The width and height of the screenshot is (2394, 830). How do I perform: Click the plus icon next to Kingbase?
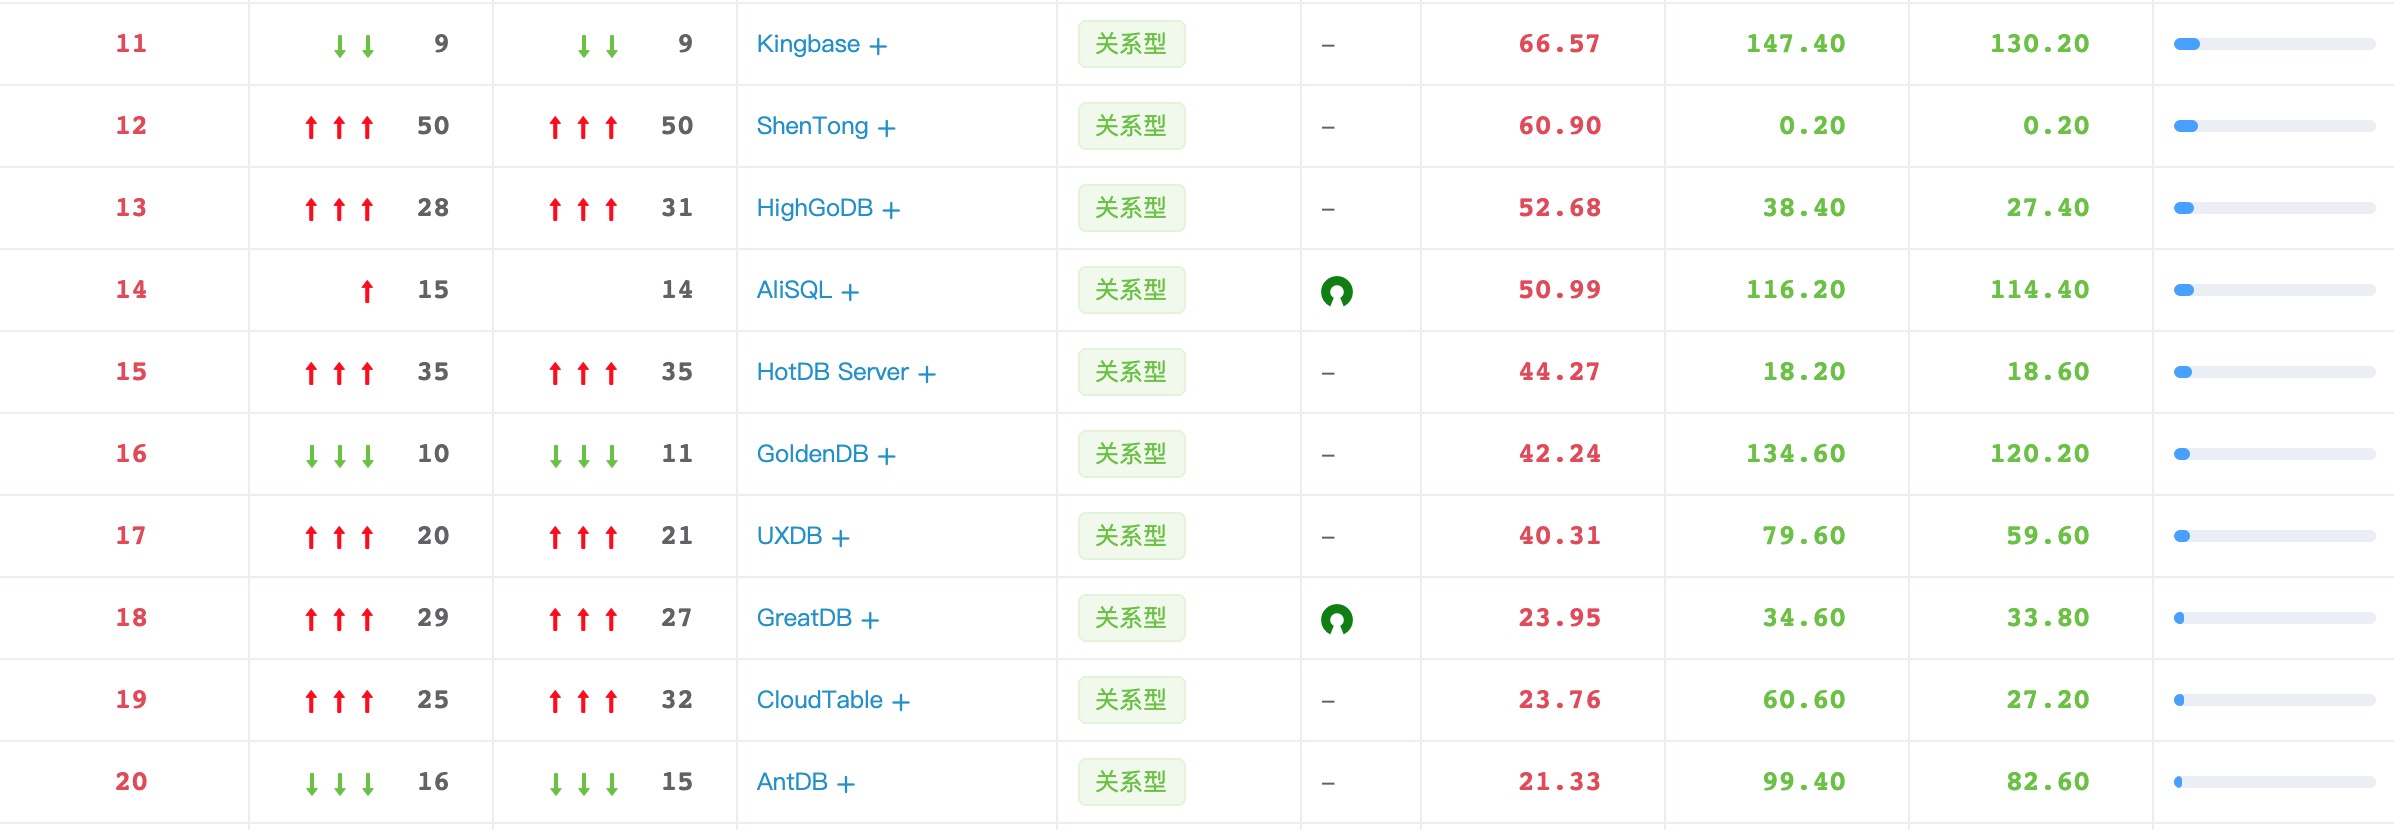pyautogui.click(x=878, y=46)
